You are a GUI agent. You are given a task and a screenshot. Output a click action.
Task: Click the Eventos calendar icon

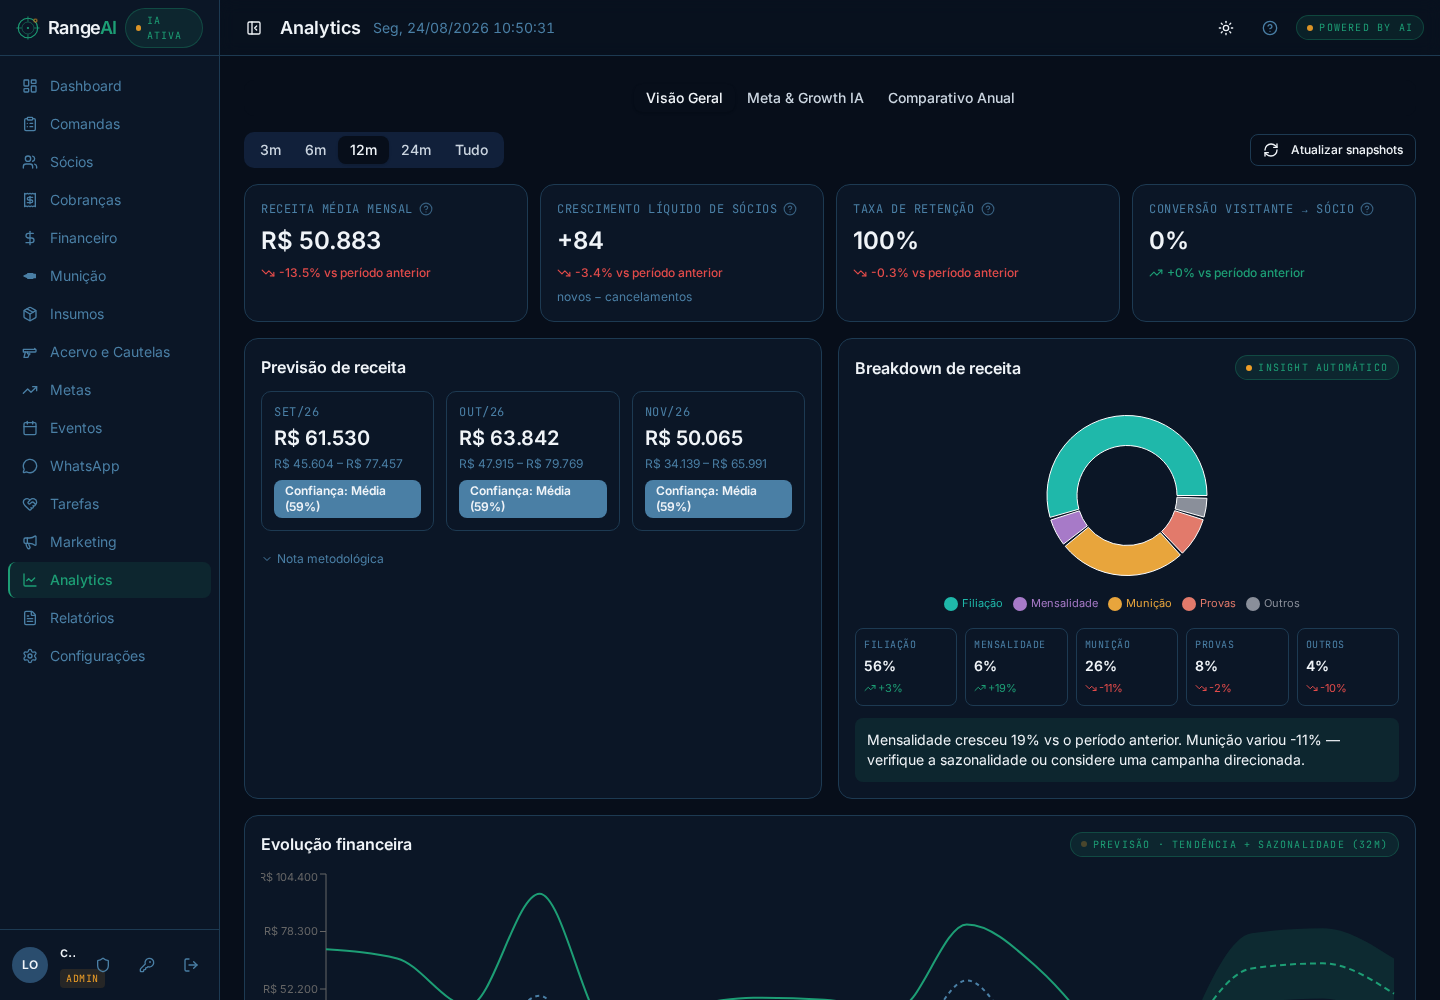30,428
